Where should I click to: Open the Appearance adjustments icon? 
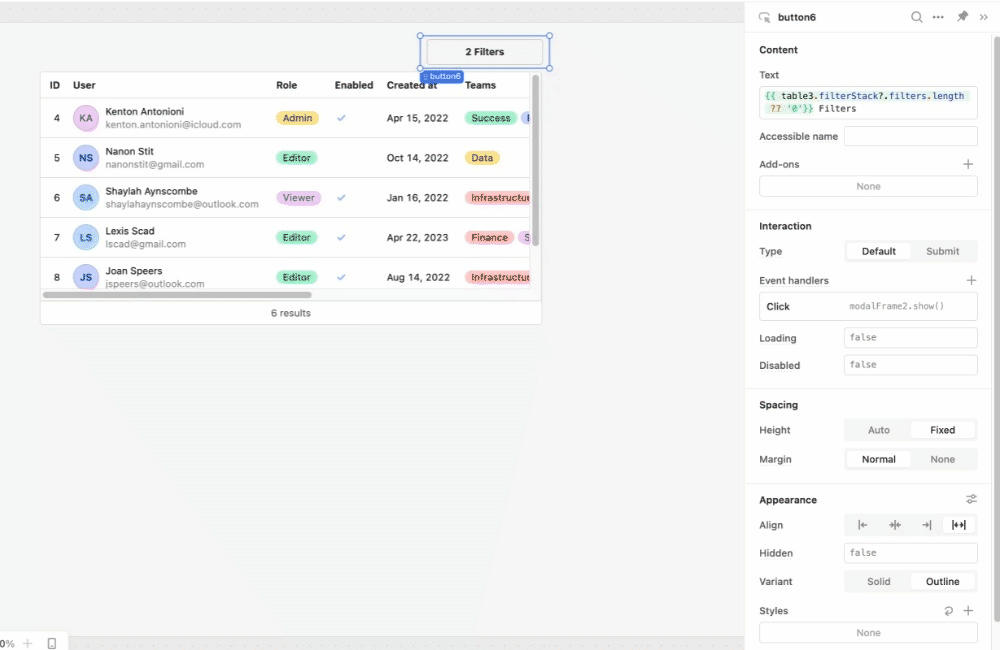click(x=970, y=498)
